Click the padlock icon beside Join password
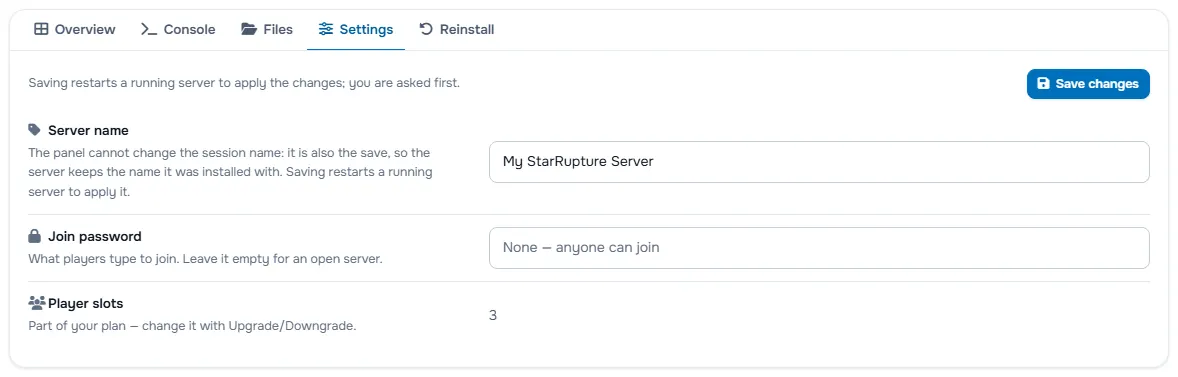 tap(35, 236)
